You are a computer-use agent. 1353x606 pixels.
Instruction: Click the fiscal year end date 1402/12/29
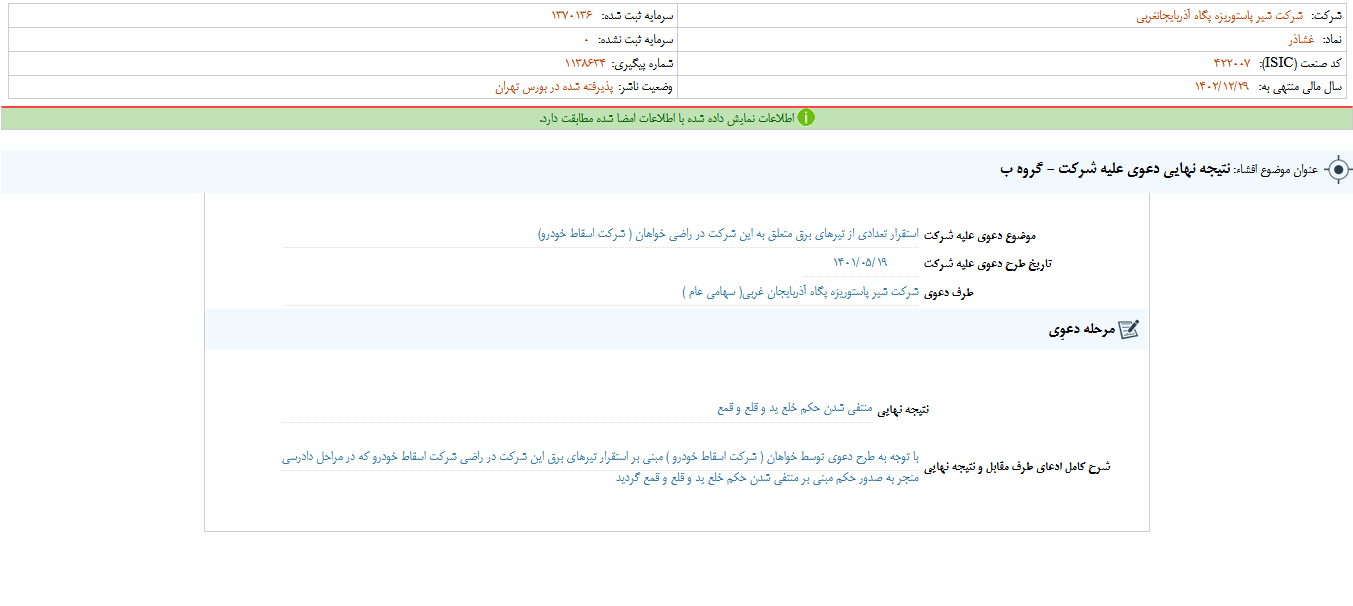click(1222, 87)
